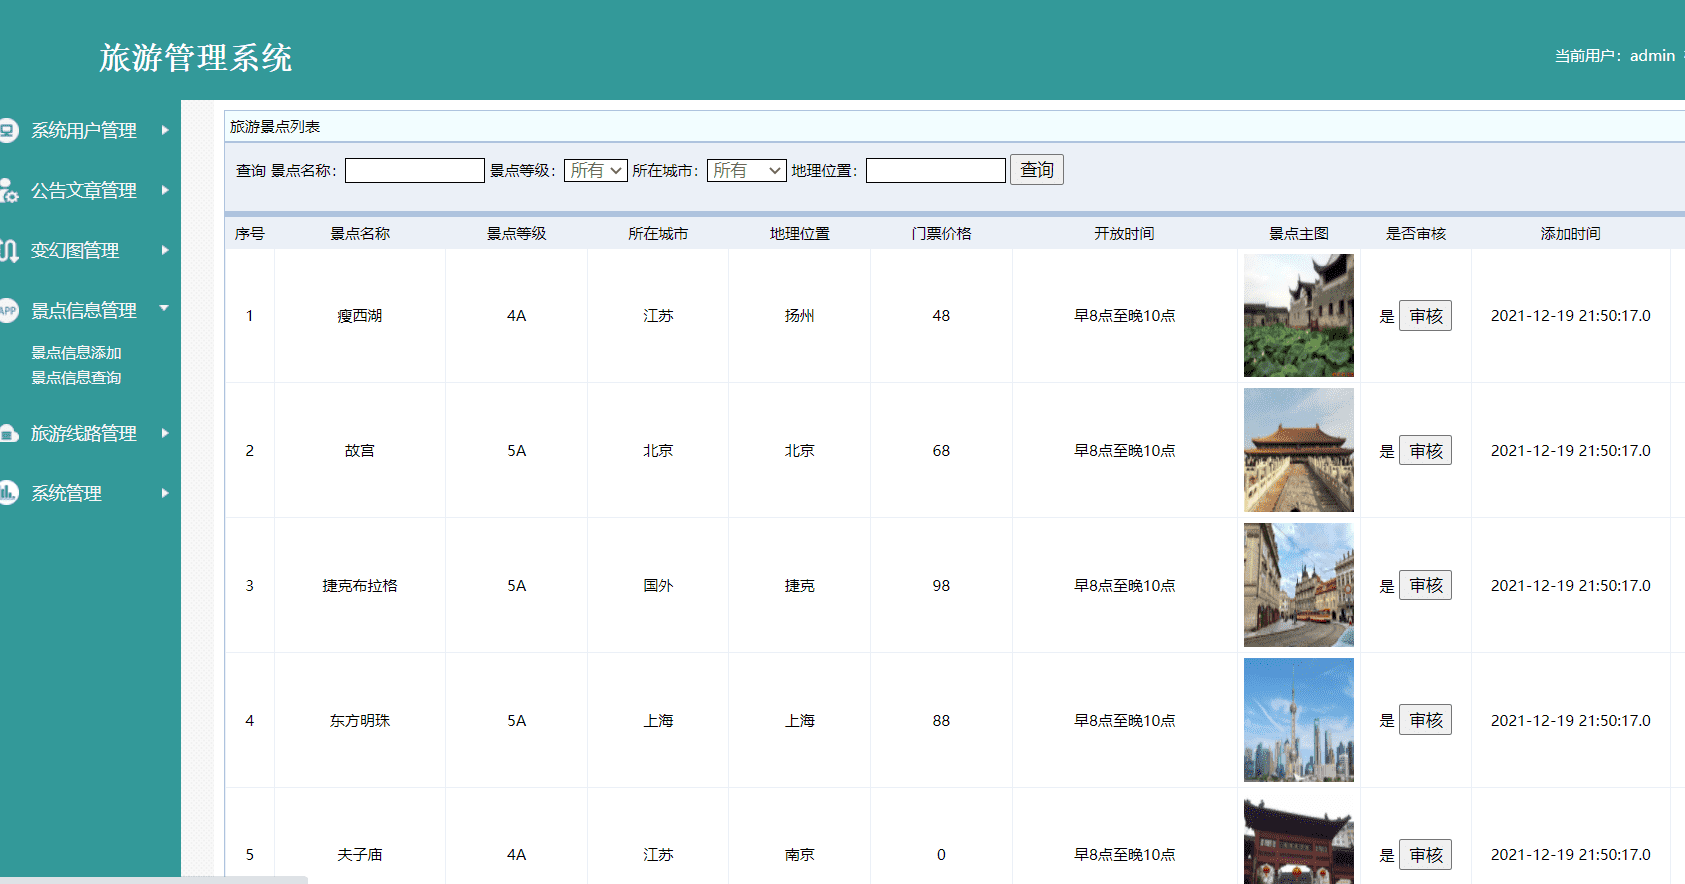The height and width of the screenshot is (884, 1685).
Task: Click 审核 button for 瘦西湖 row
Action: point(1425,316)
